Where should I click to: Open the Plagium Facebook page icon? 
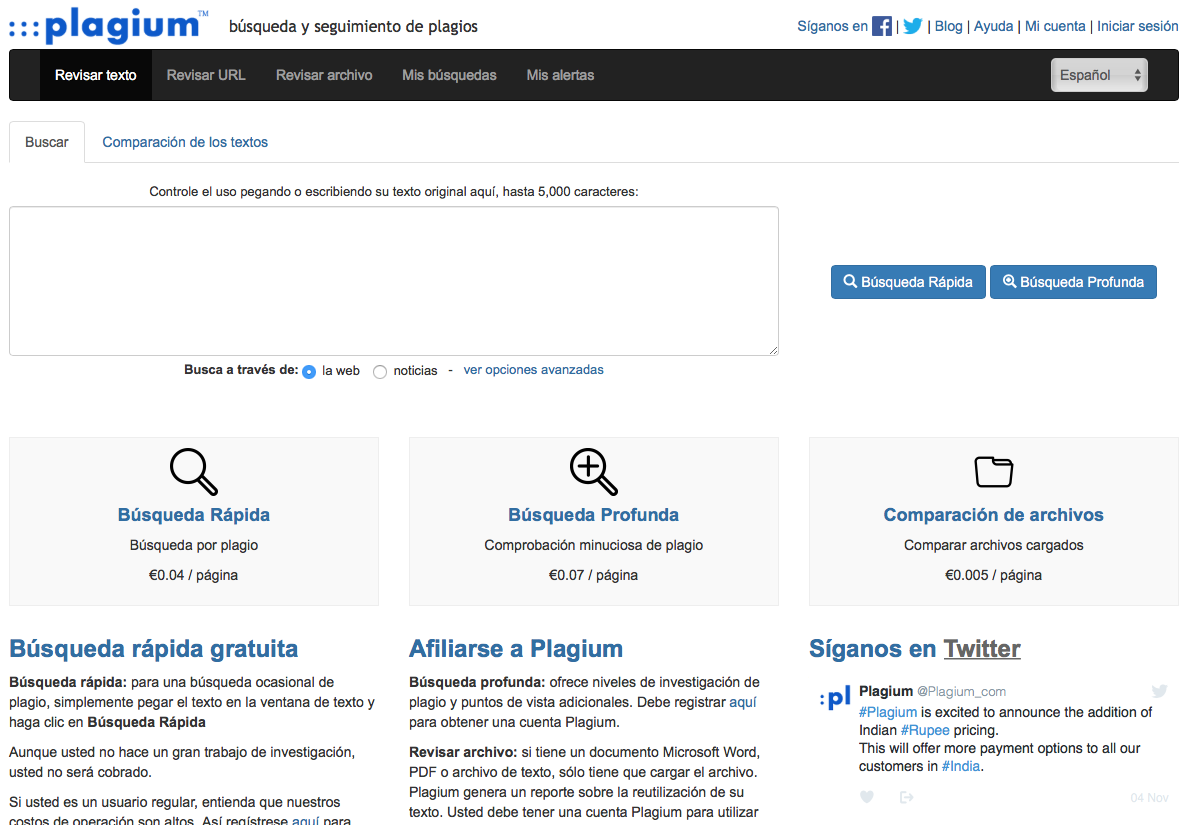point(881,26)
